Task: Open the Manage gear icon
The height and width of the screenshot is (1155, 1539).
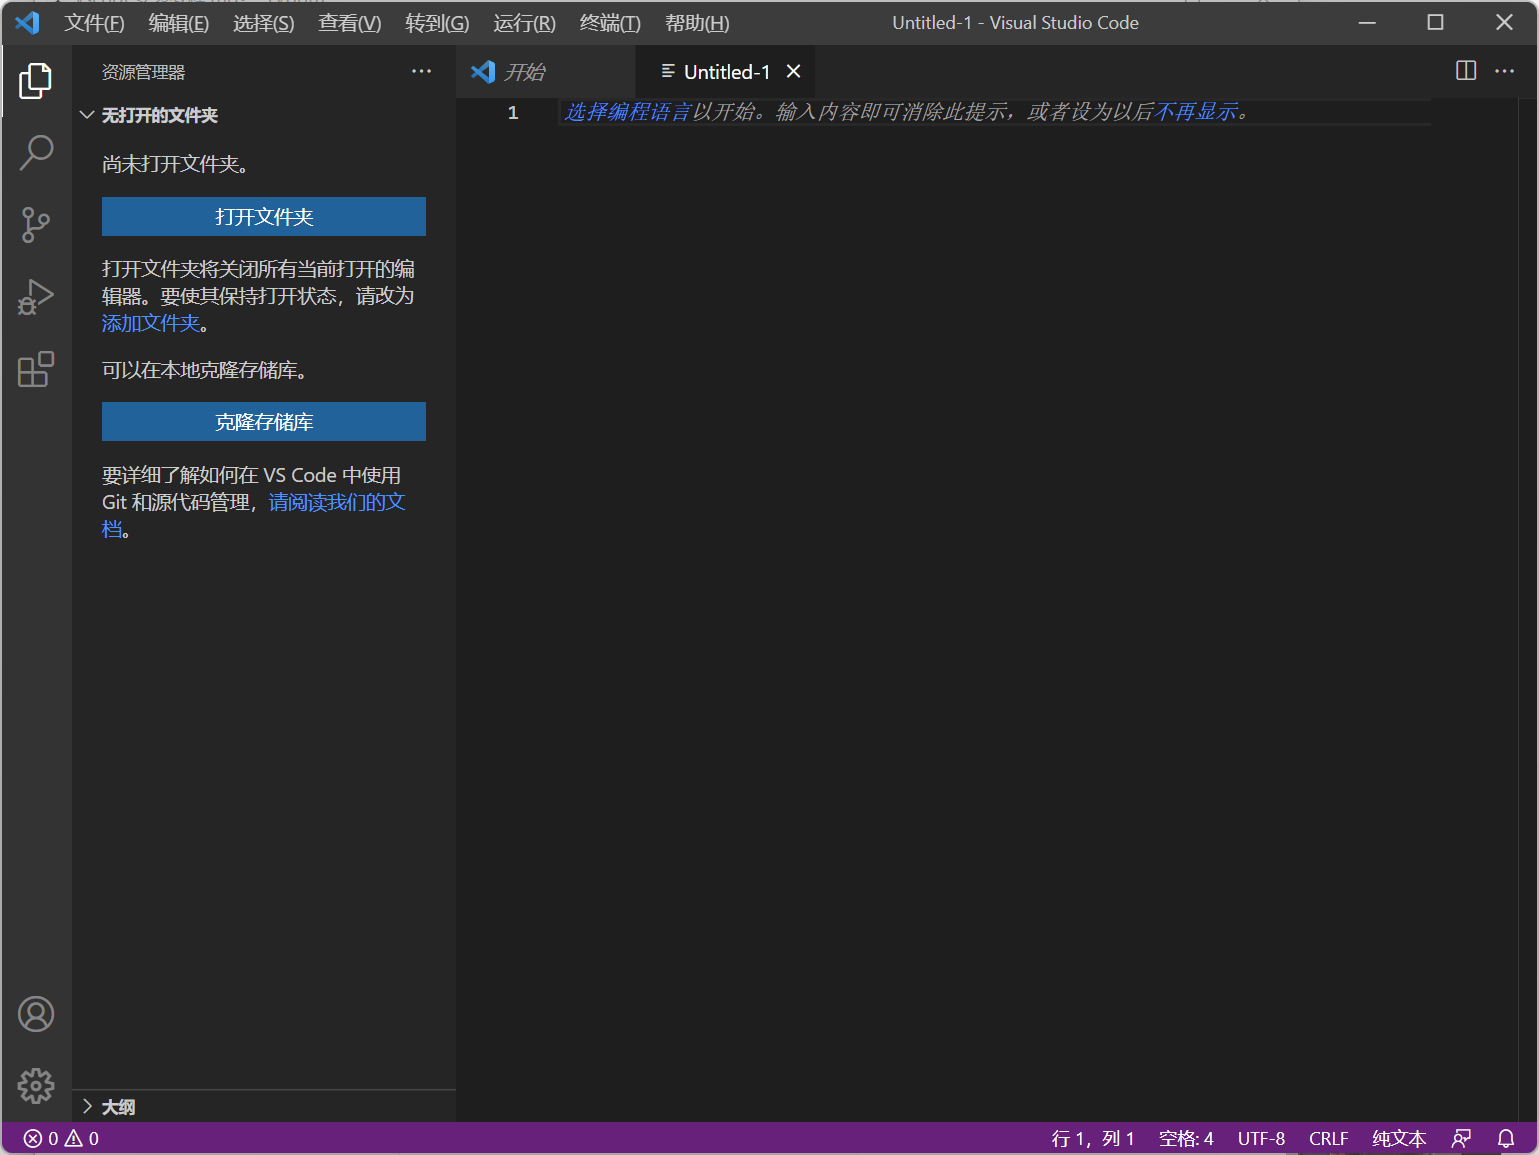Action: 36,1085
